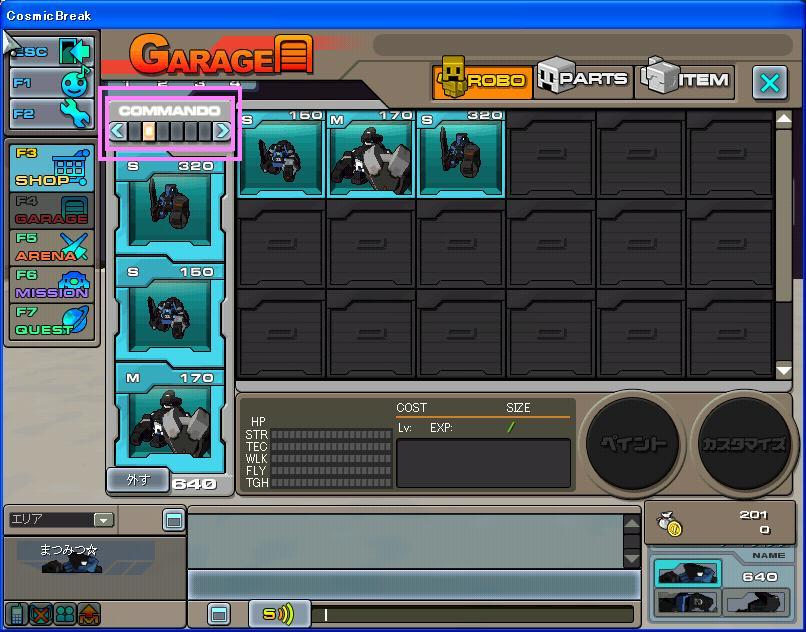Open the エリア dropdown arrow
This screenshot has width=806, height=632.
(x=103, y=520)
